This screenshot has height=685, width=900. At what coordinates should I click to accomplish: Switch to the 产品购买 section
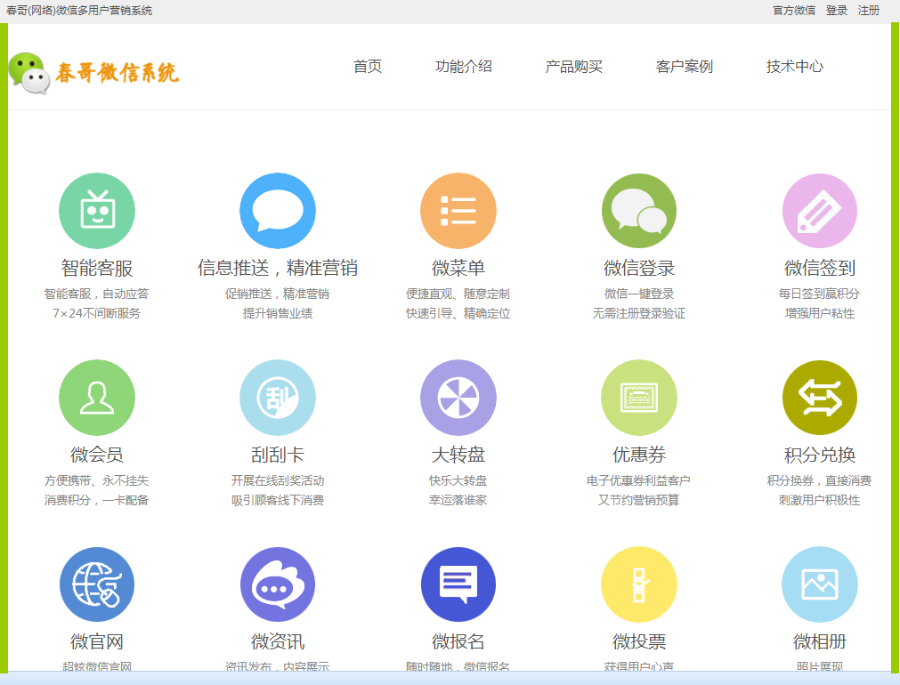pos(573,67)
